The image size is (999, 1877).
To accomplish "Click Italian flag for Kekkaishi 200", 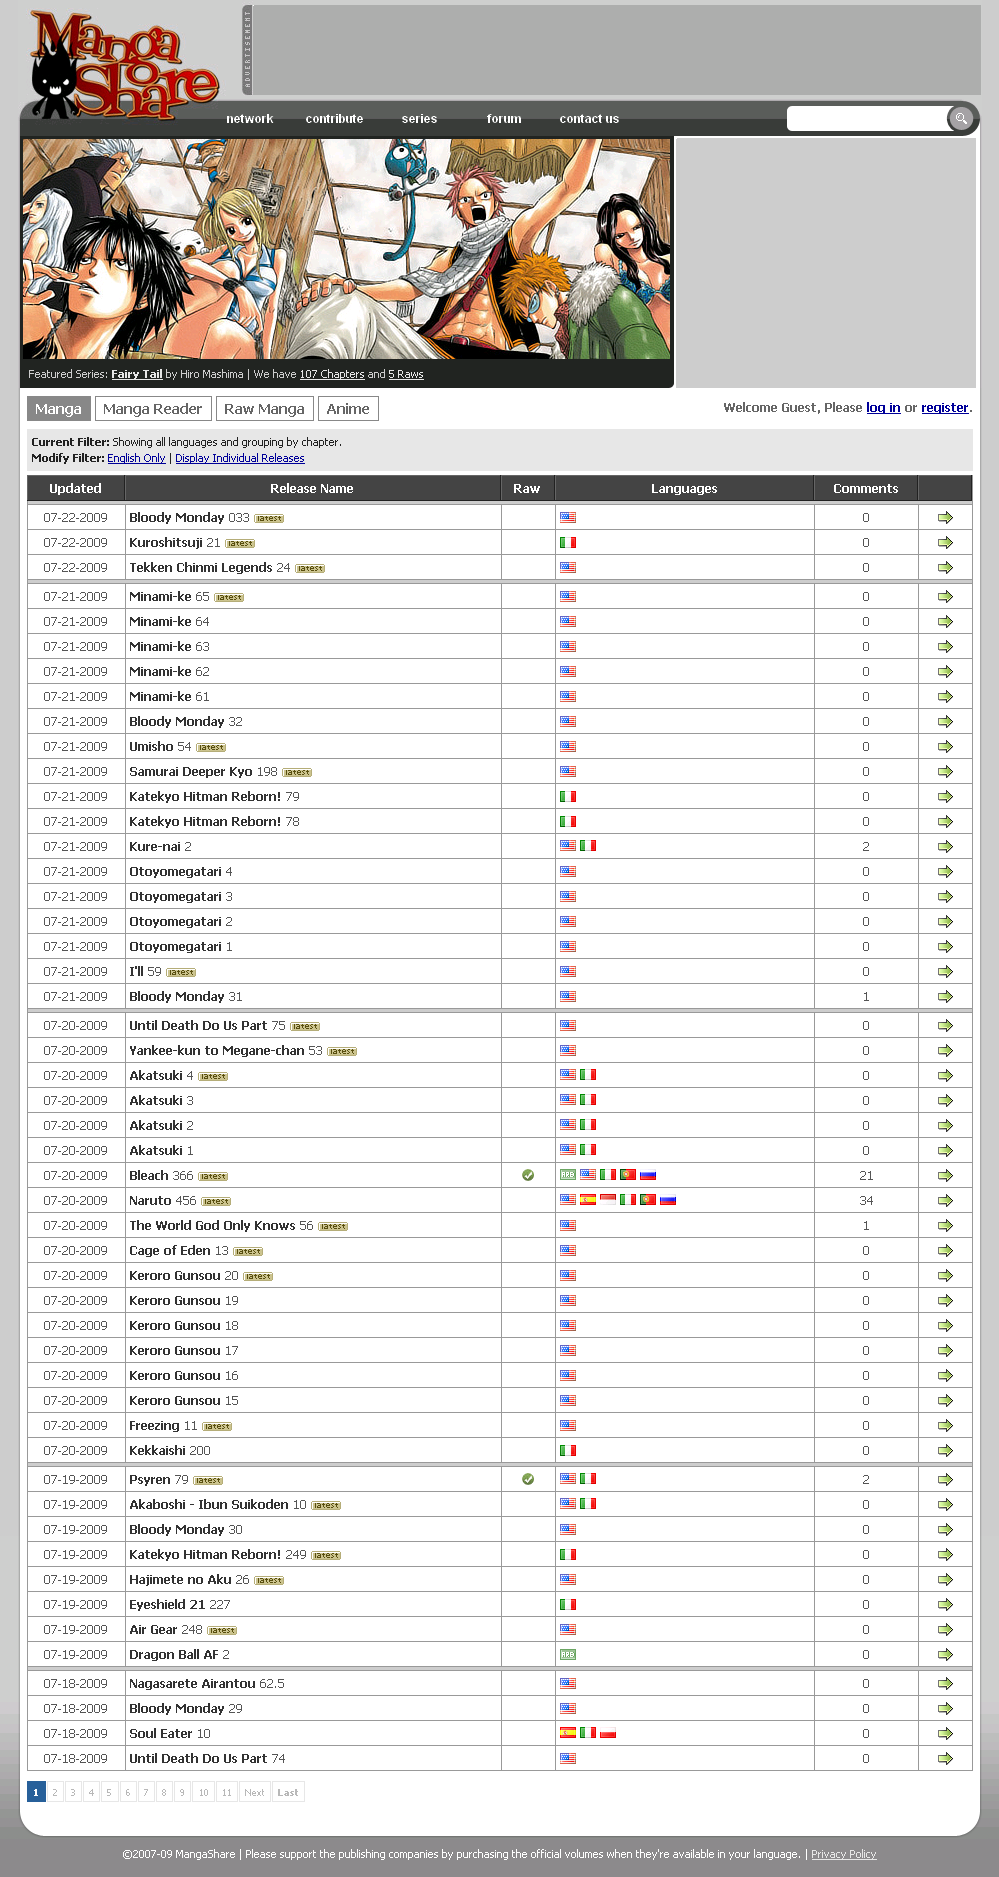I will tap(568, 1451).
